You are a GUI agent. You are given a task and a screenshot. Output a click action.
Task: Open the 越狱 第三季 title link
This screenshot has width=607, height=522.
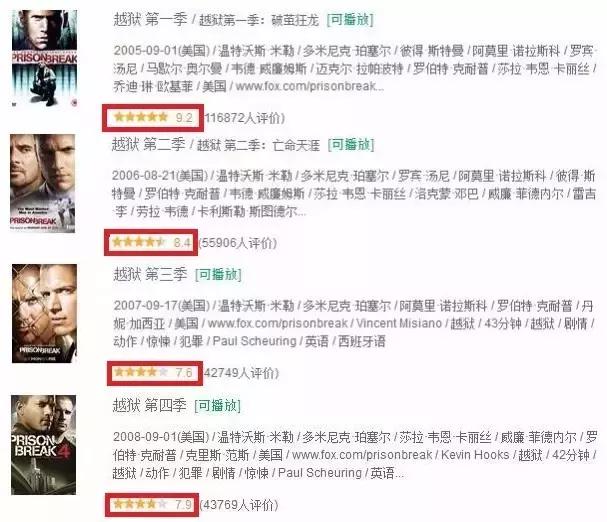150,275
